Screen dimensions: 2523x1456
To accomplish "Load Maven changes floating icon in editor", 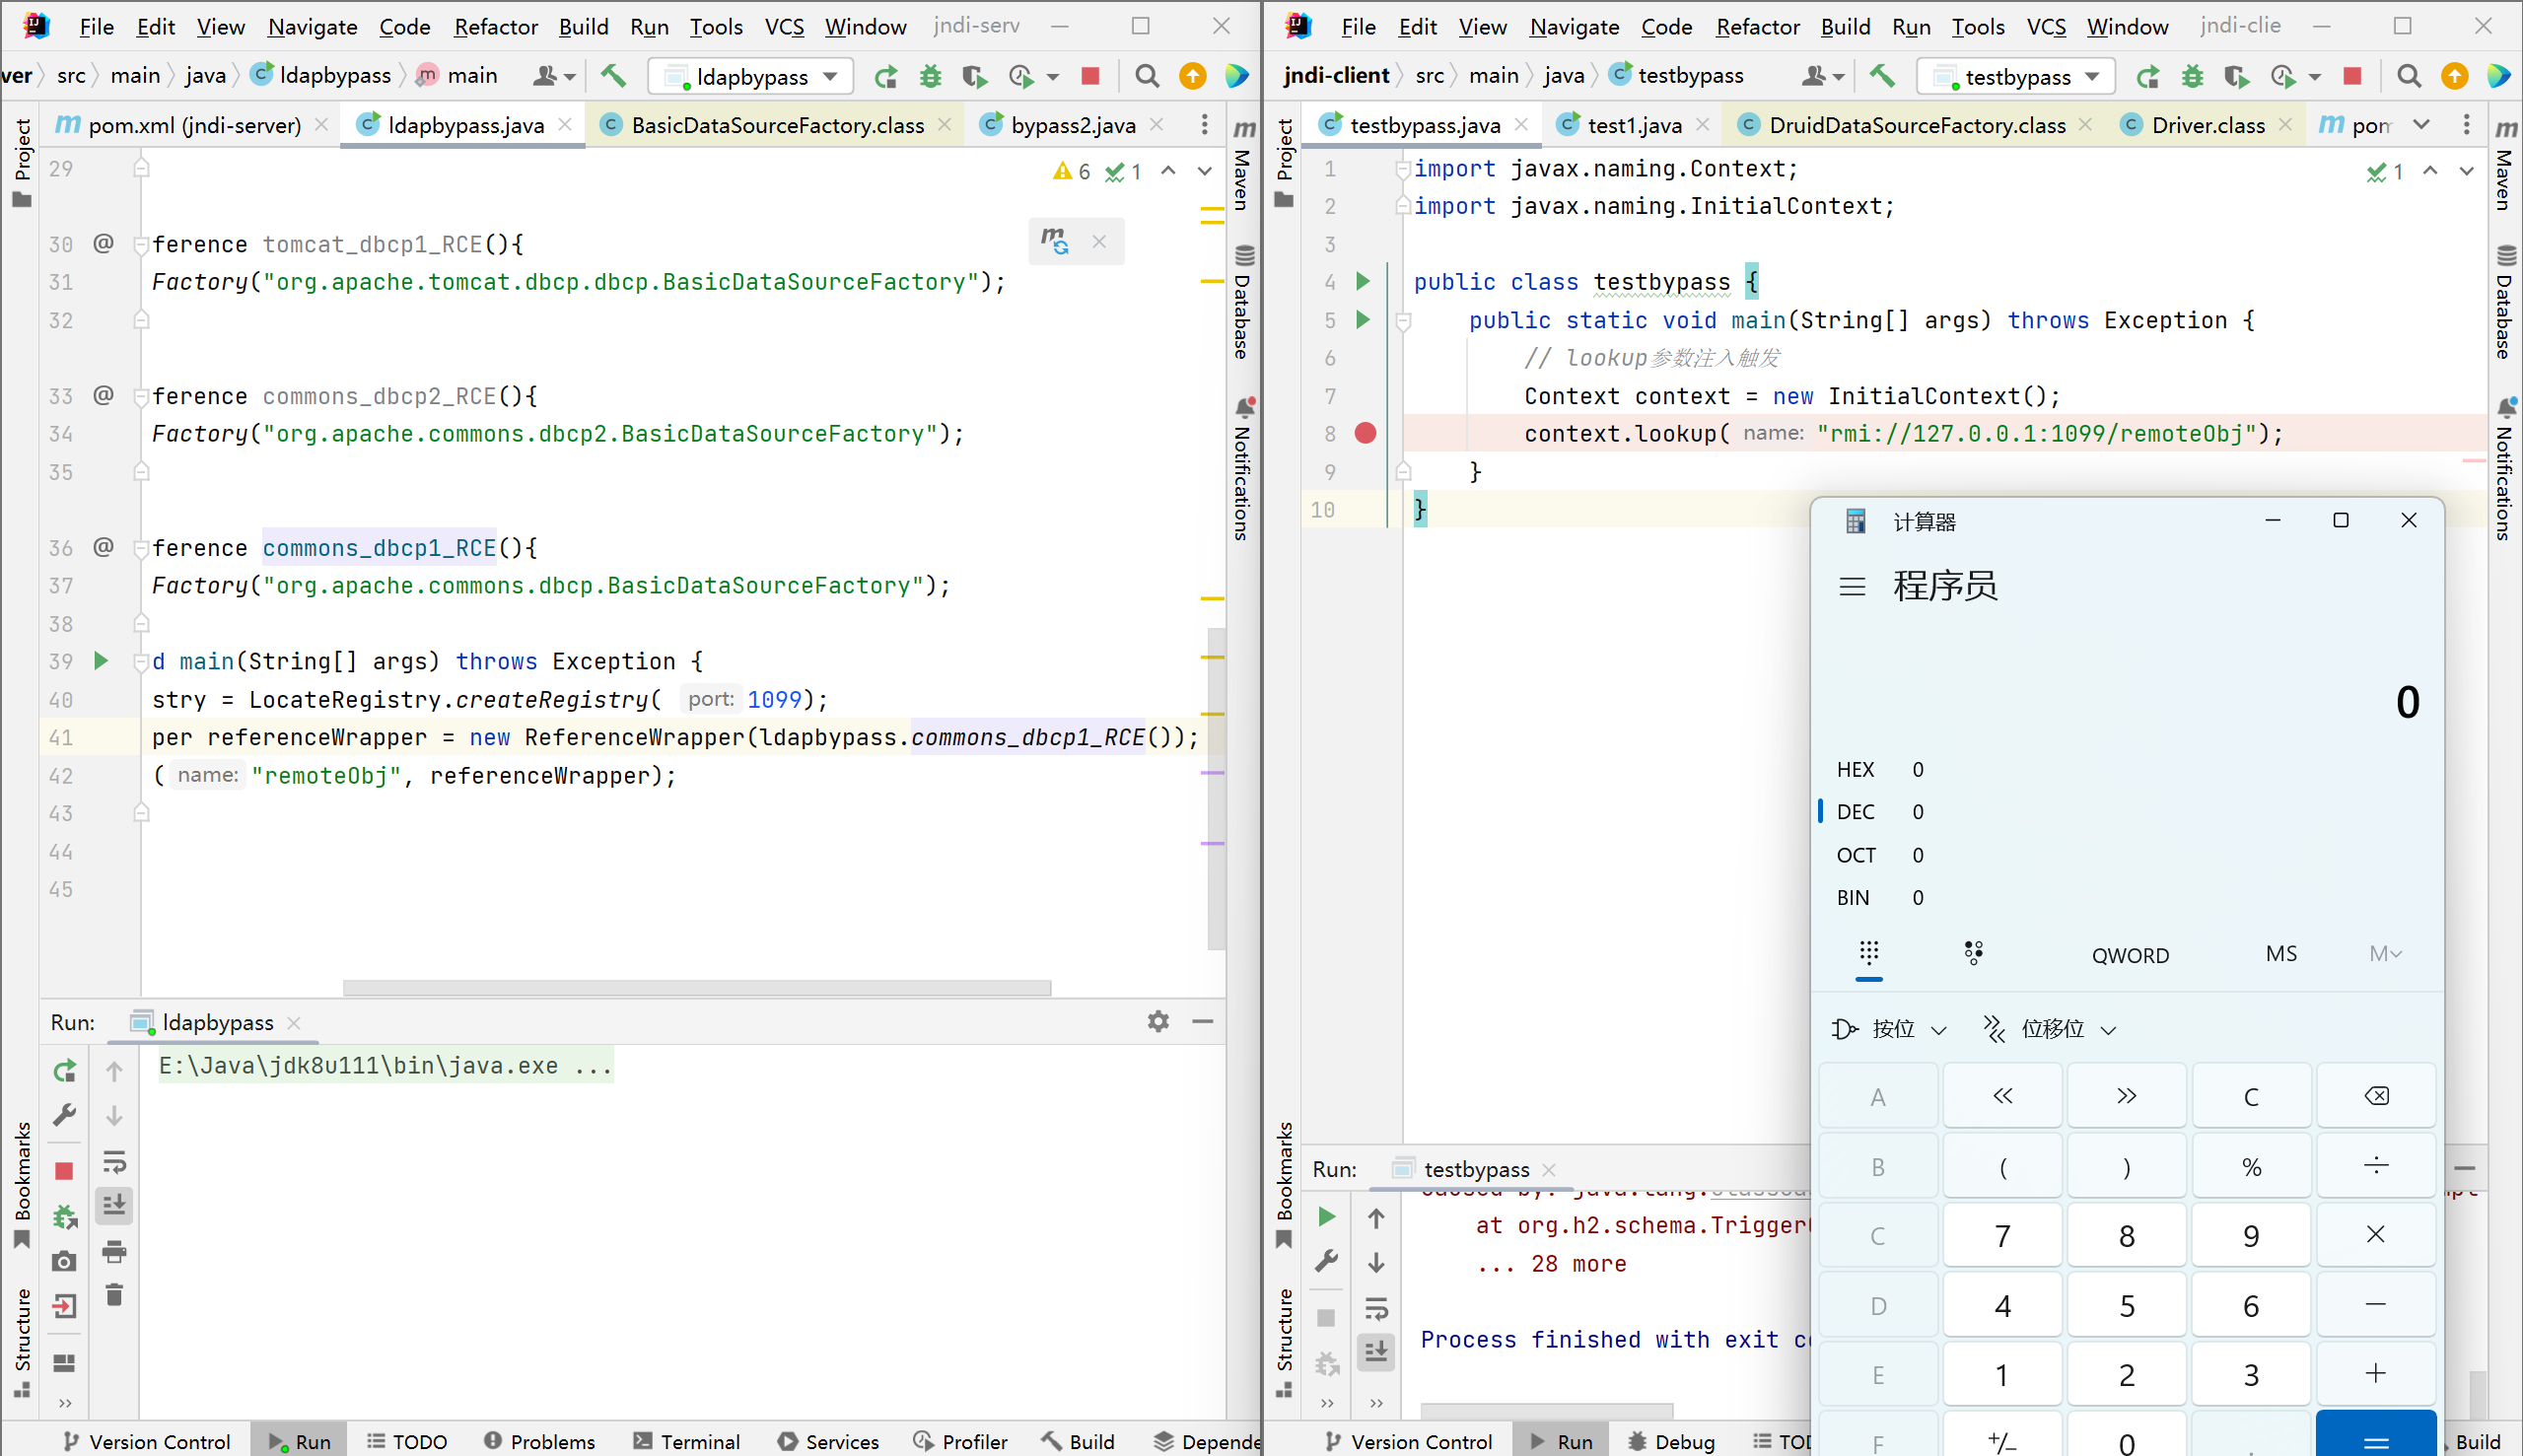I will pyautogui.click(x=1054, y=241).
